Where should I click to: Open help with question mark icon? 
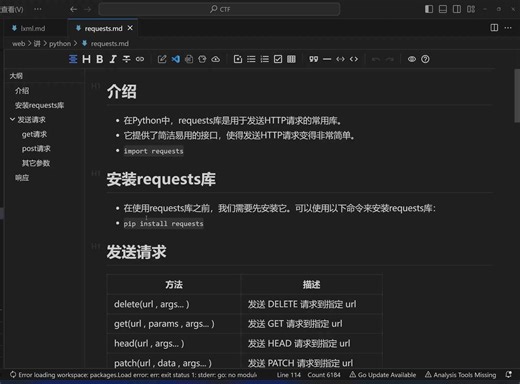click(425, 59)
